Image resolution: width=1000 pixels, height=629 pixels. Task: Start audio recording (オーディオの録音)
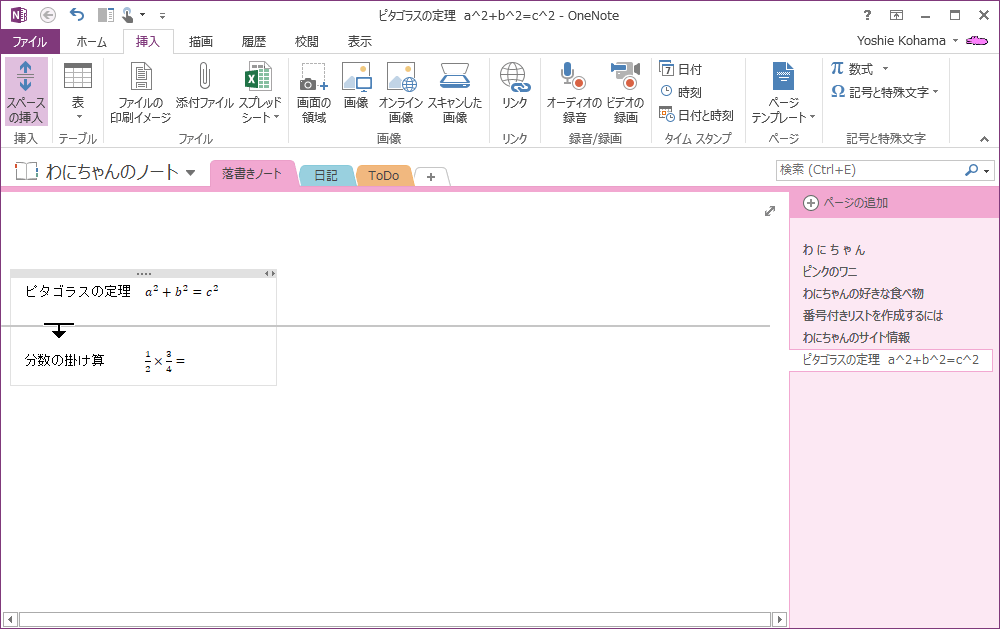(x=574, y=92)
